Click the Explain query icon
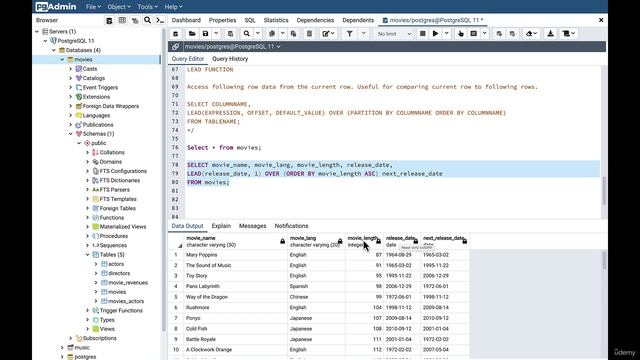Image resolution: width=640 pixels, height=360 pixels. 461,34
